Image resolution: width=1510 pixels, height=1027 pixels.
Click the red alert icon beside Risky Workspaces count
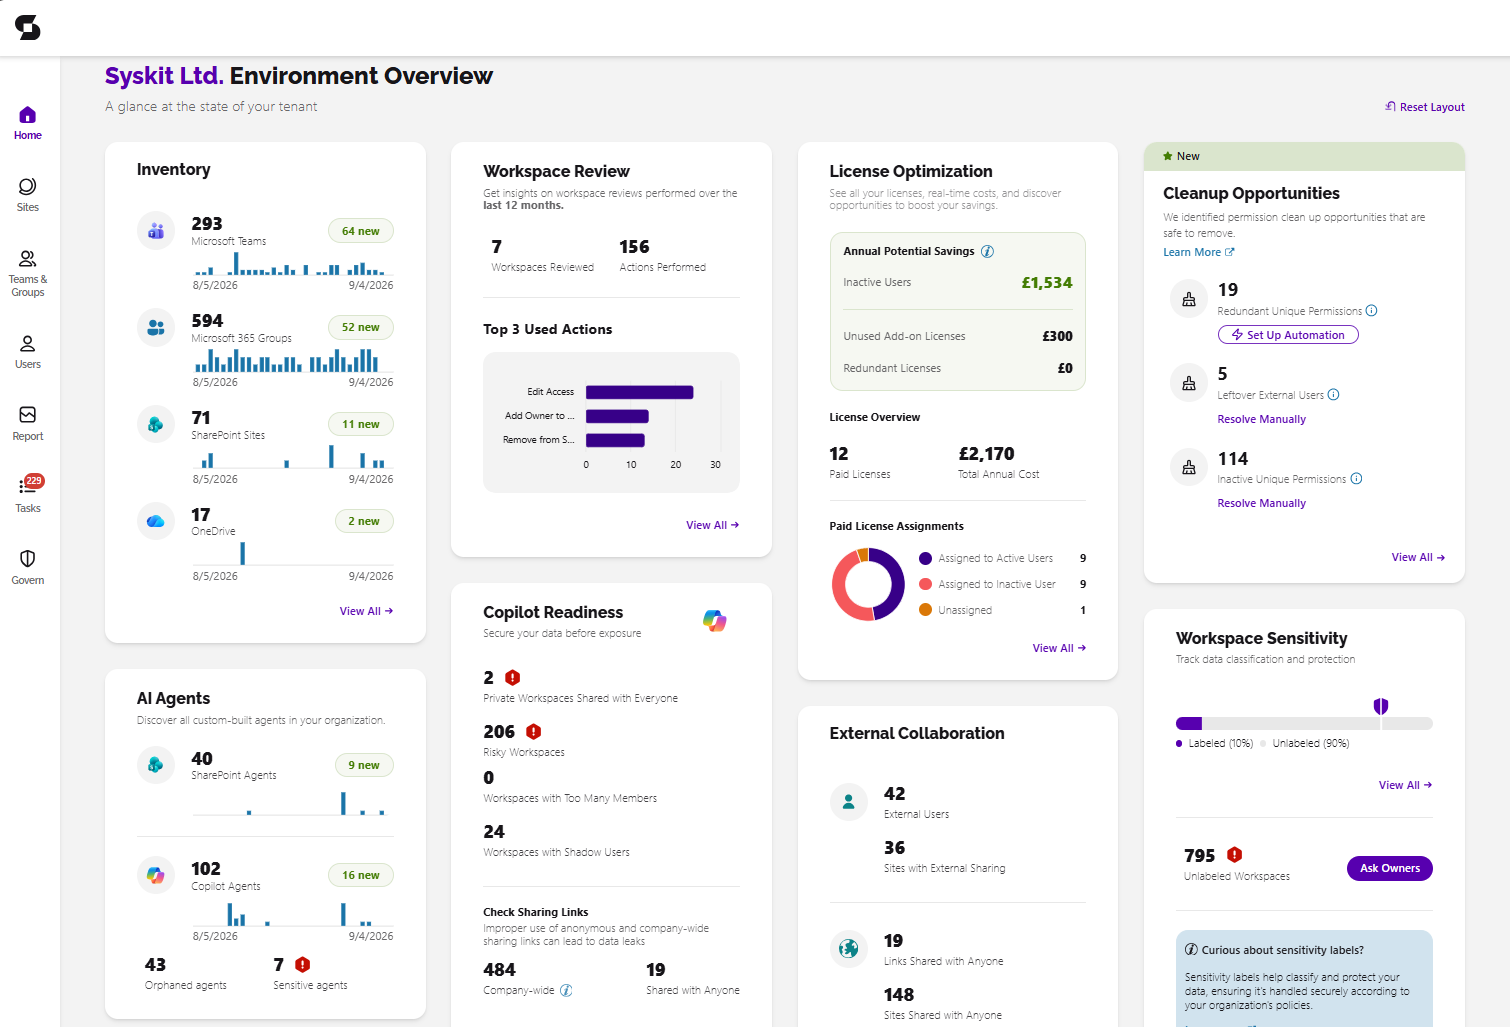tap(534, 732)
